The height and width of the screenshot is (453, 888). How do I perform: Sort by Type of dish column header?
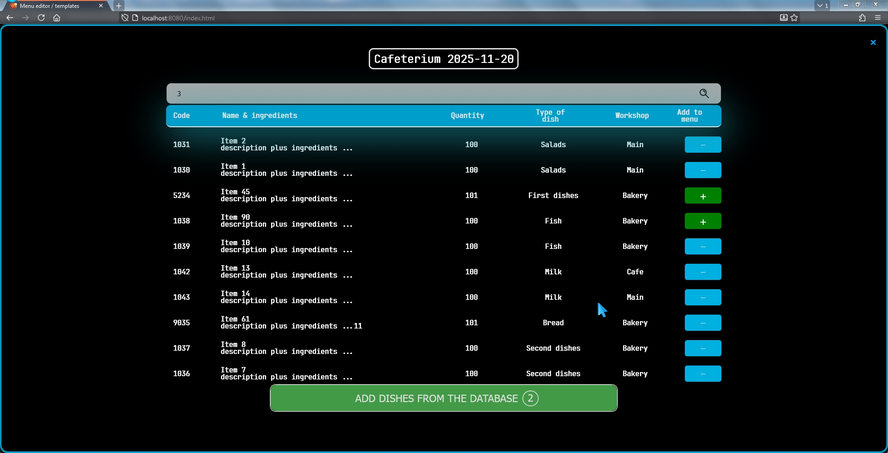[552, 116]
